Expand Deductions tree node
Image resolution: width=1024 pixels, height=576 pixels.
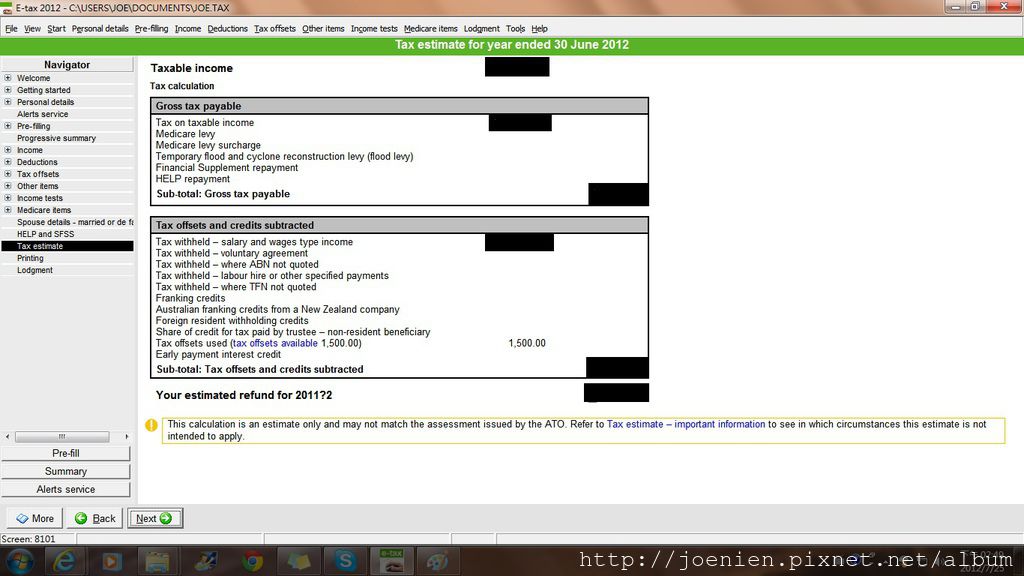click(8, 161)
